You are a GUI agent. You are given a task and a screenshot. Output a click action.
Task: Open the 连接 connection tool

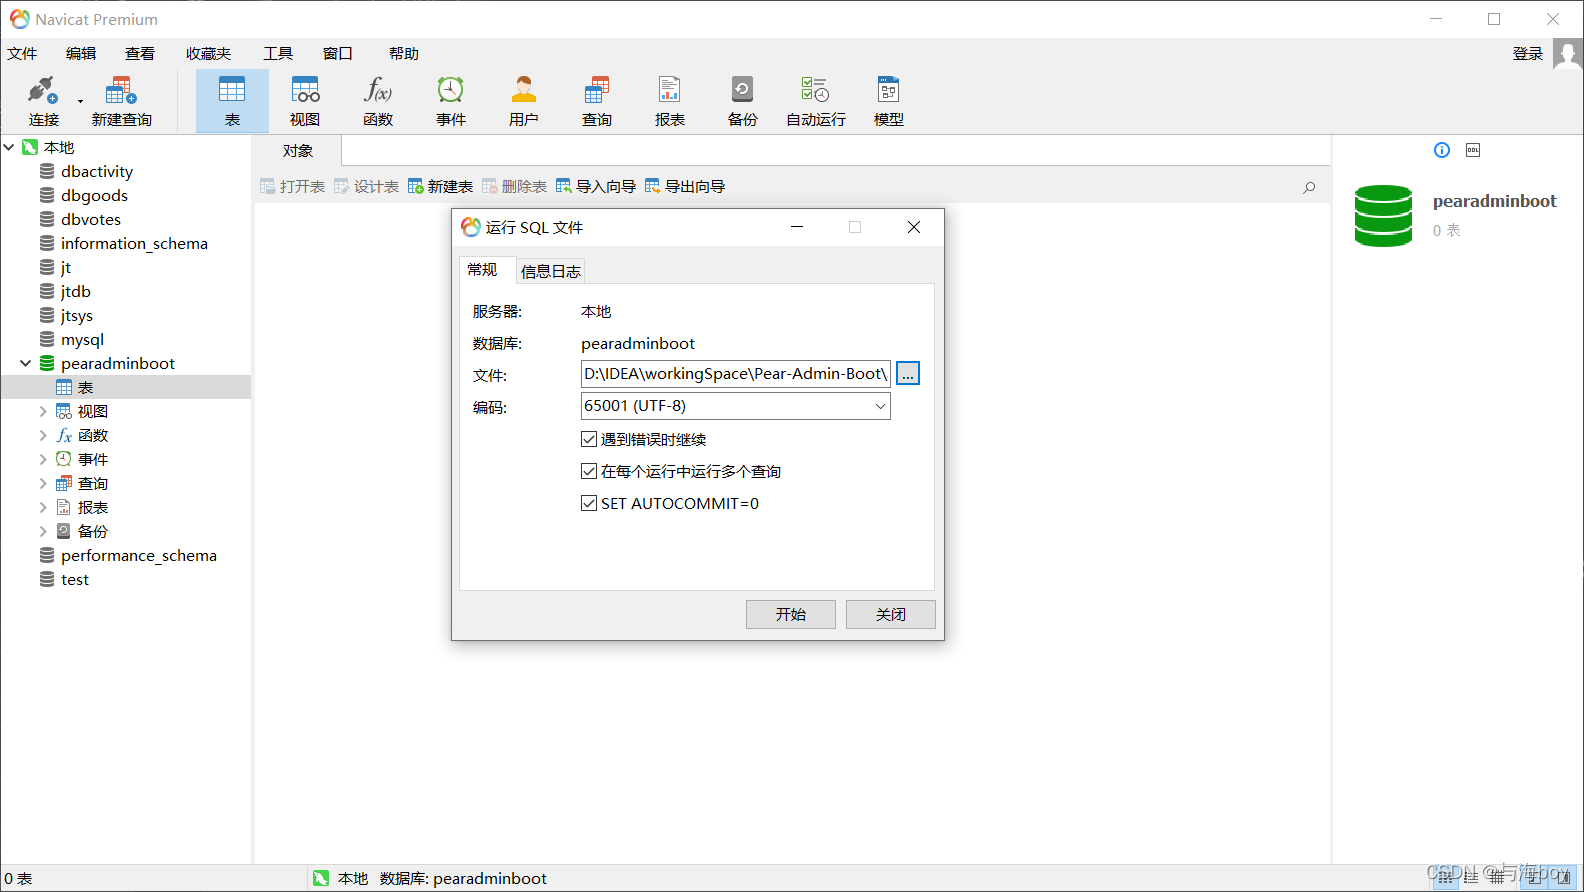[x=43, y=101]
